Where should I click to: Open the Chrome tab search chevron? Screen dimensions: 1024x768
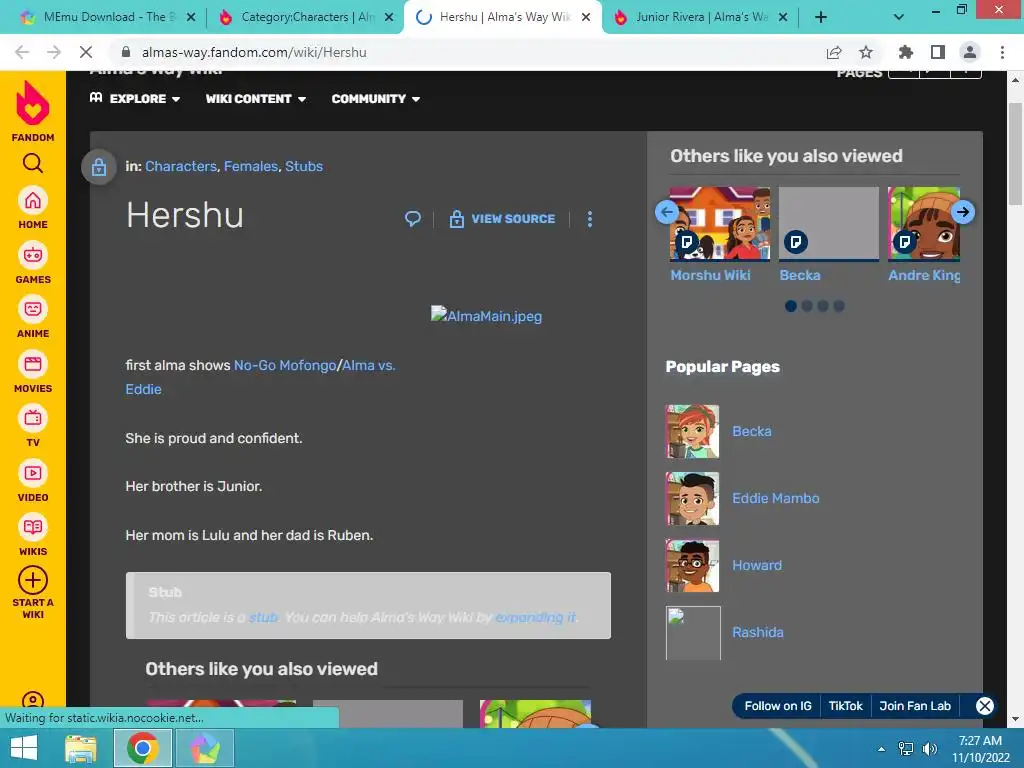pos(899,17)
